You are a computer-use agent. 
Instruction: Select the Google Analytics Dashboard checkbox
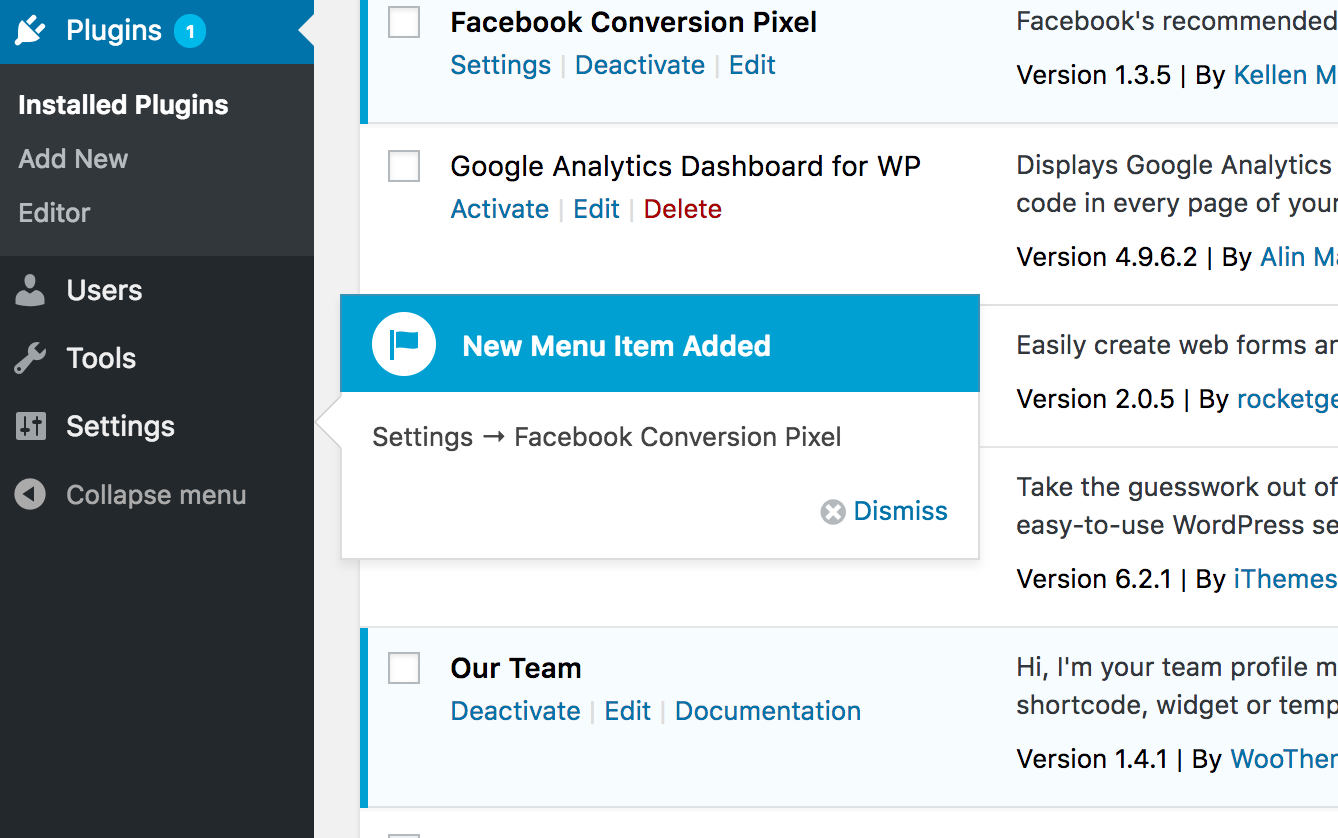[404, 166]
